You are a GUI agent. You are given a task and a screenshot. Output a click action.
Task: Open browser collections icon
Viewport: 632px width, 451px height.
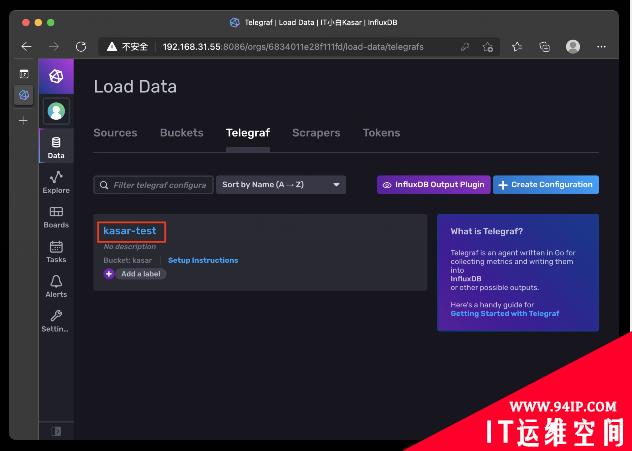[x=545, y=47]
